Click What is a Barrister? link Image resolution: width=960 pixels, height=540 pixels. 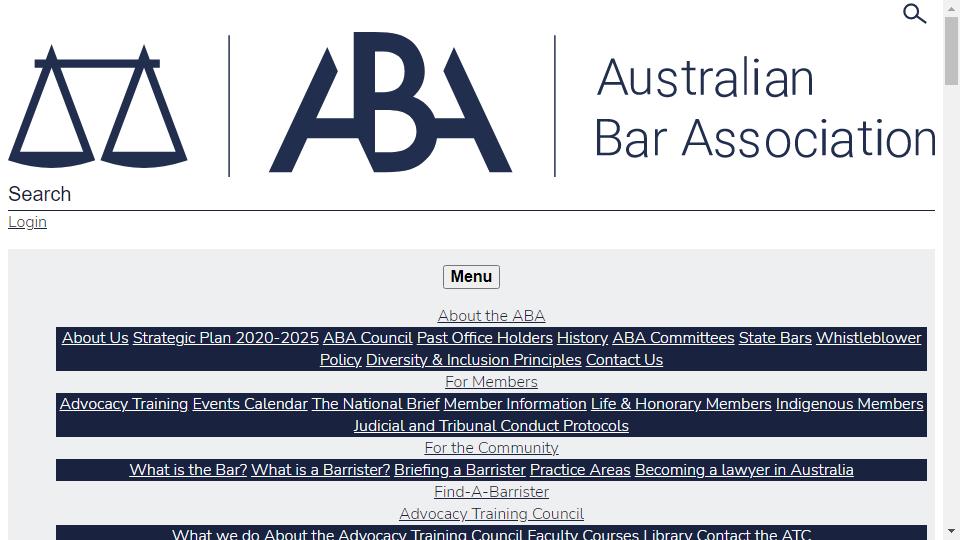(x=320, y=470)
